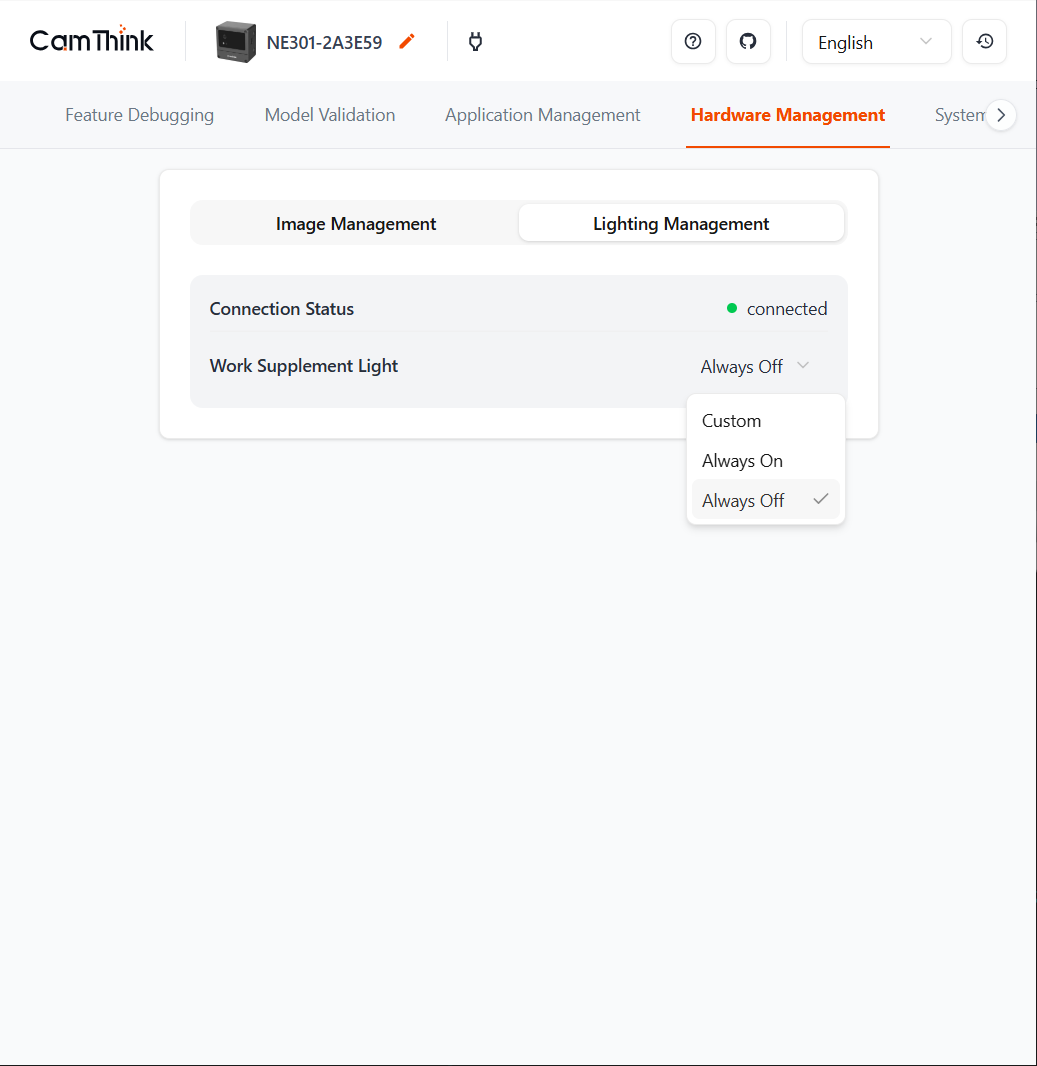
Task: Edit device name with pencil icon
Action: tap(406, 42)
